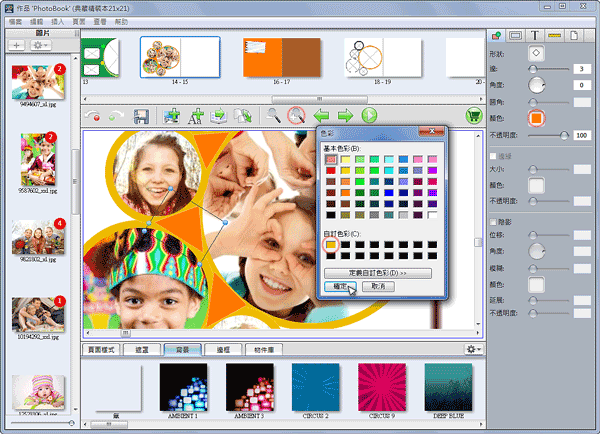600x434 pixels.
Task: Click the add text icon with green plus
Action: [196, 116]
